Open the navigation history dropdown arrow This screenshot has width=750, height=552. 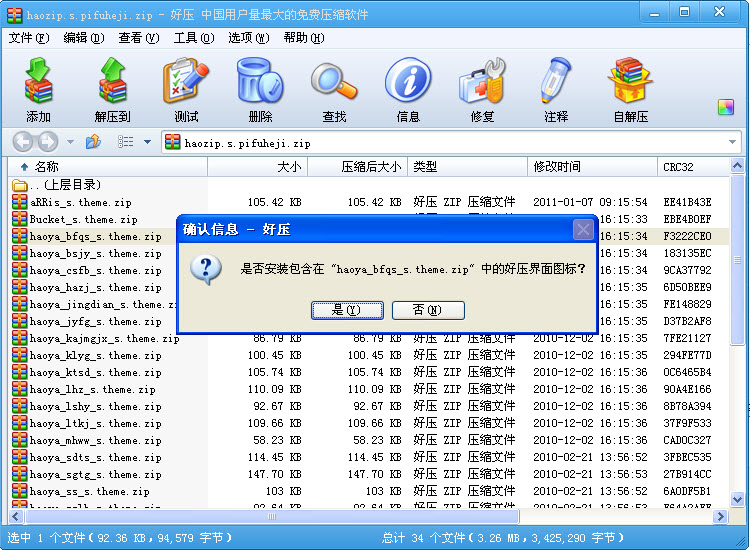point(70,142)
